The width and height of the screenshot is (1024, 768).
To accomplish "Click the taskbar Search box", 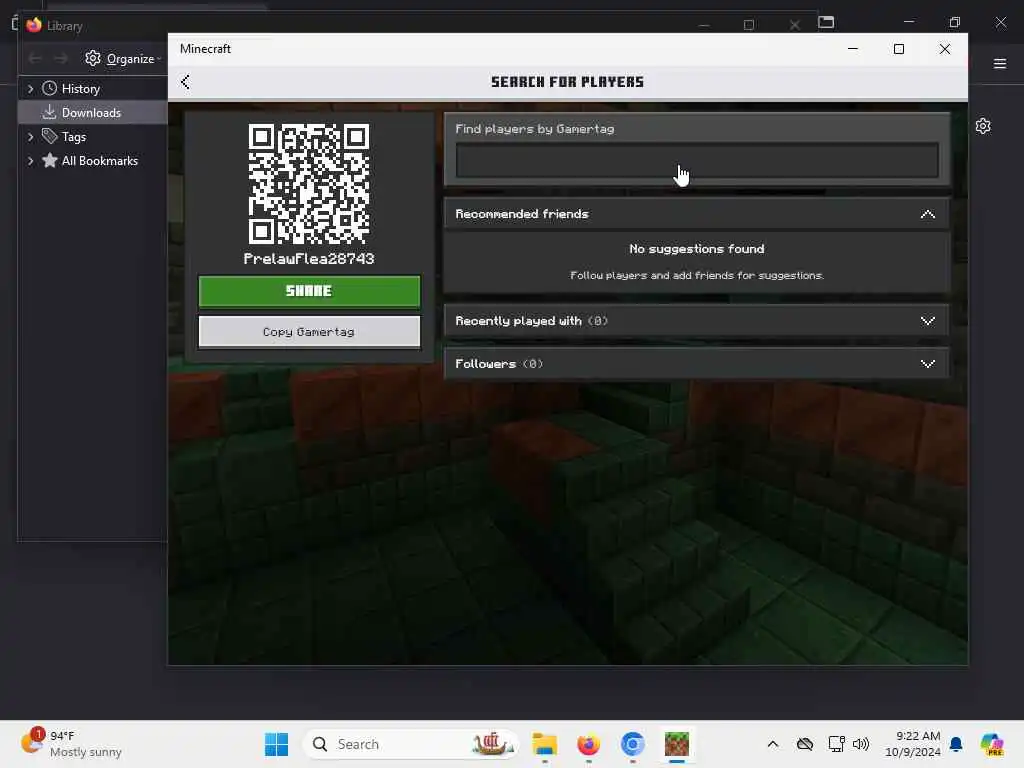I will [x=411, y=744].
